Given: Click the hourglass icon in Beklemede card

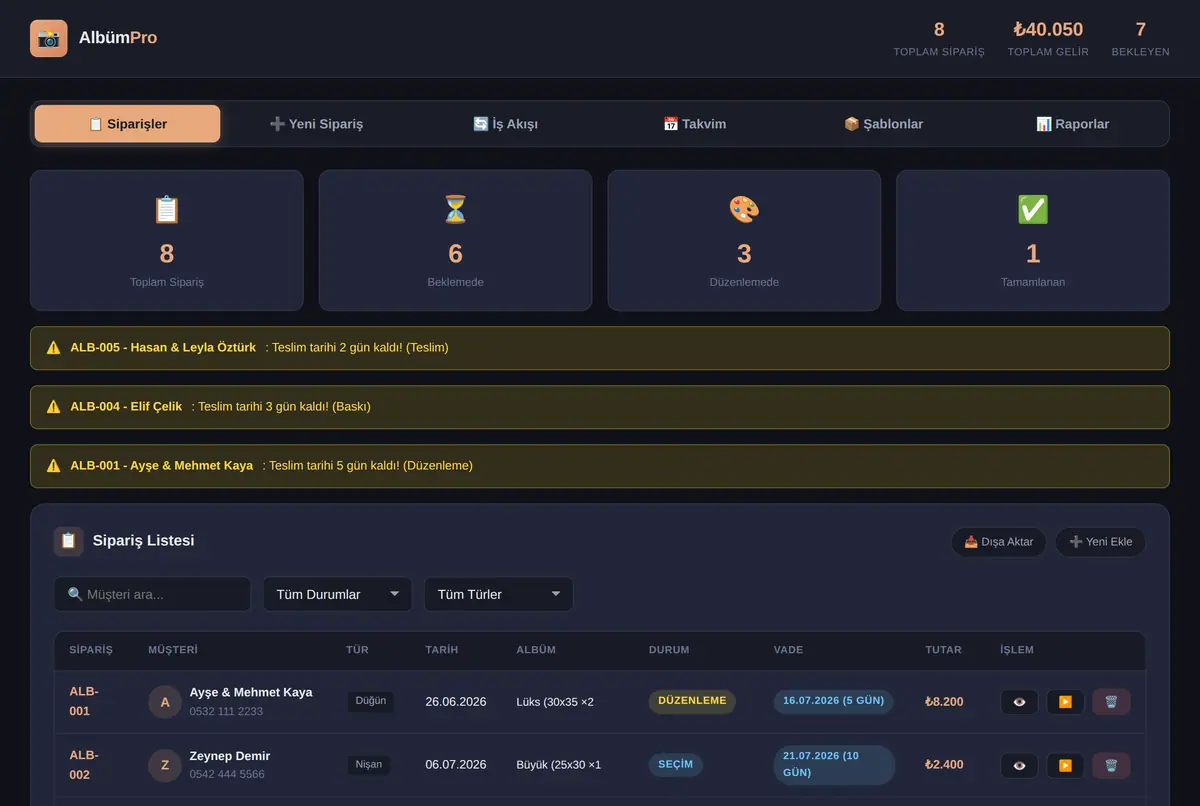Looking at the screenshot, I should 455,209.
